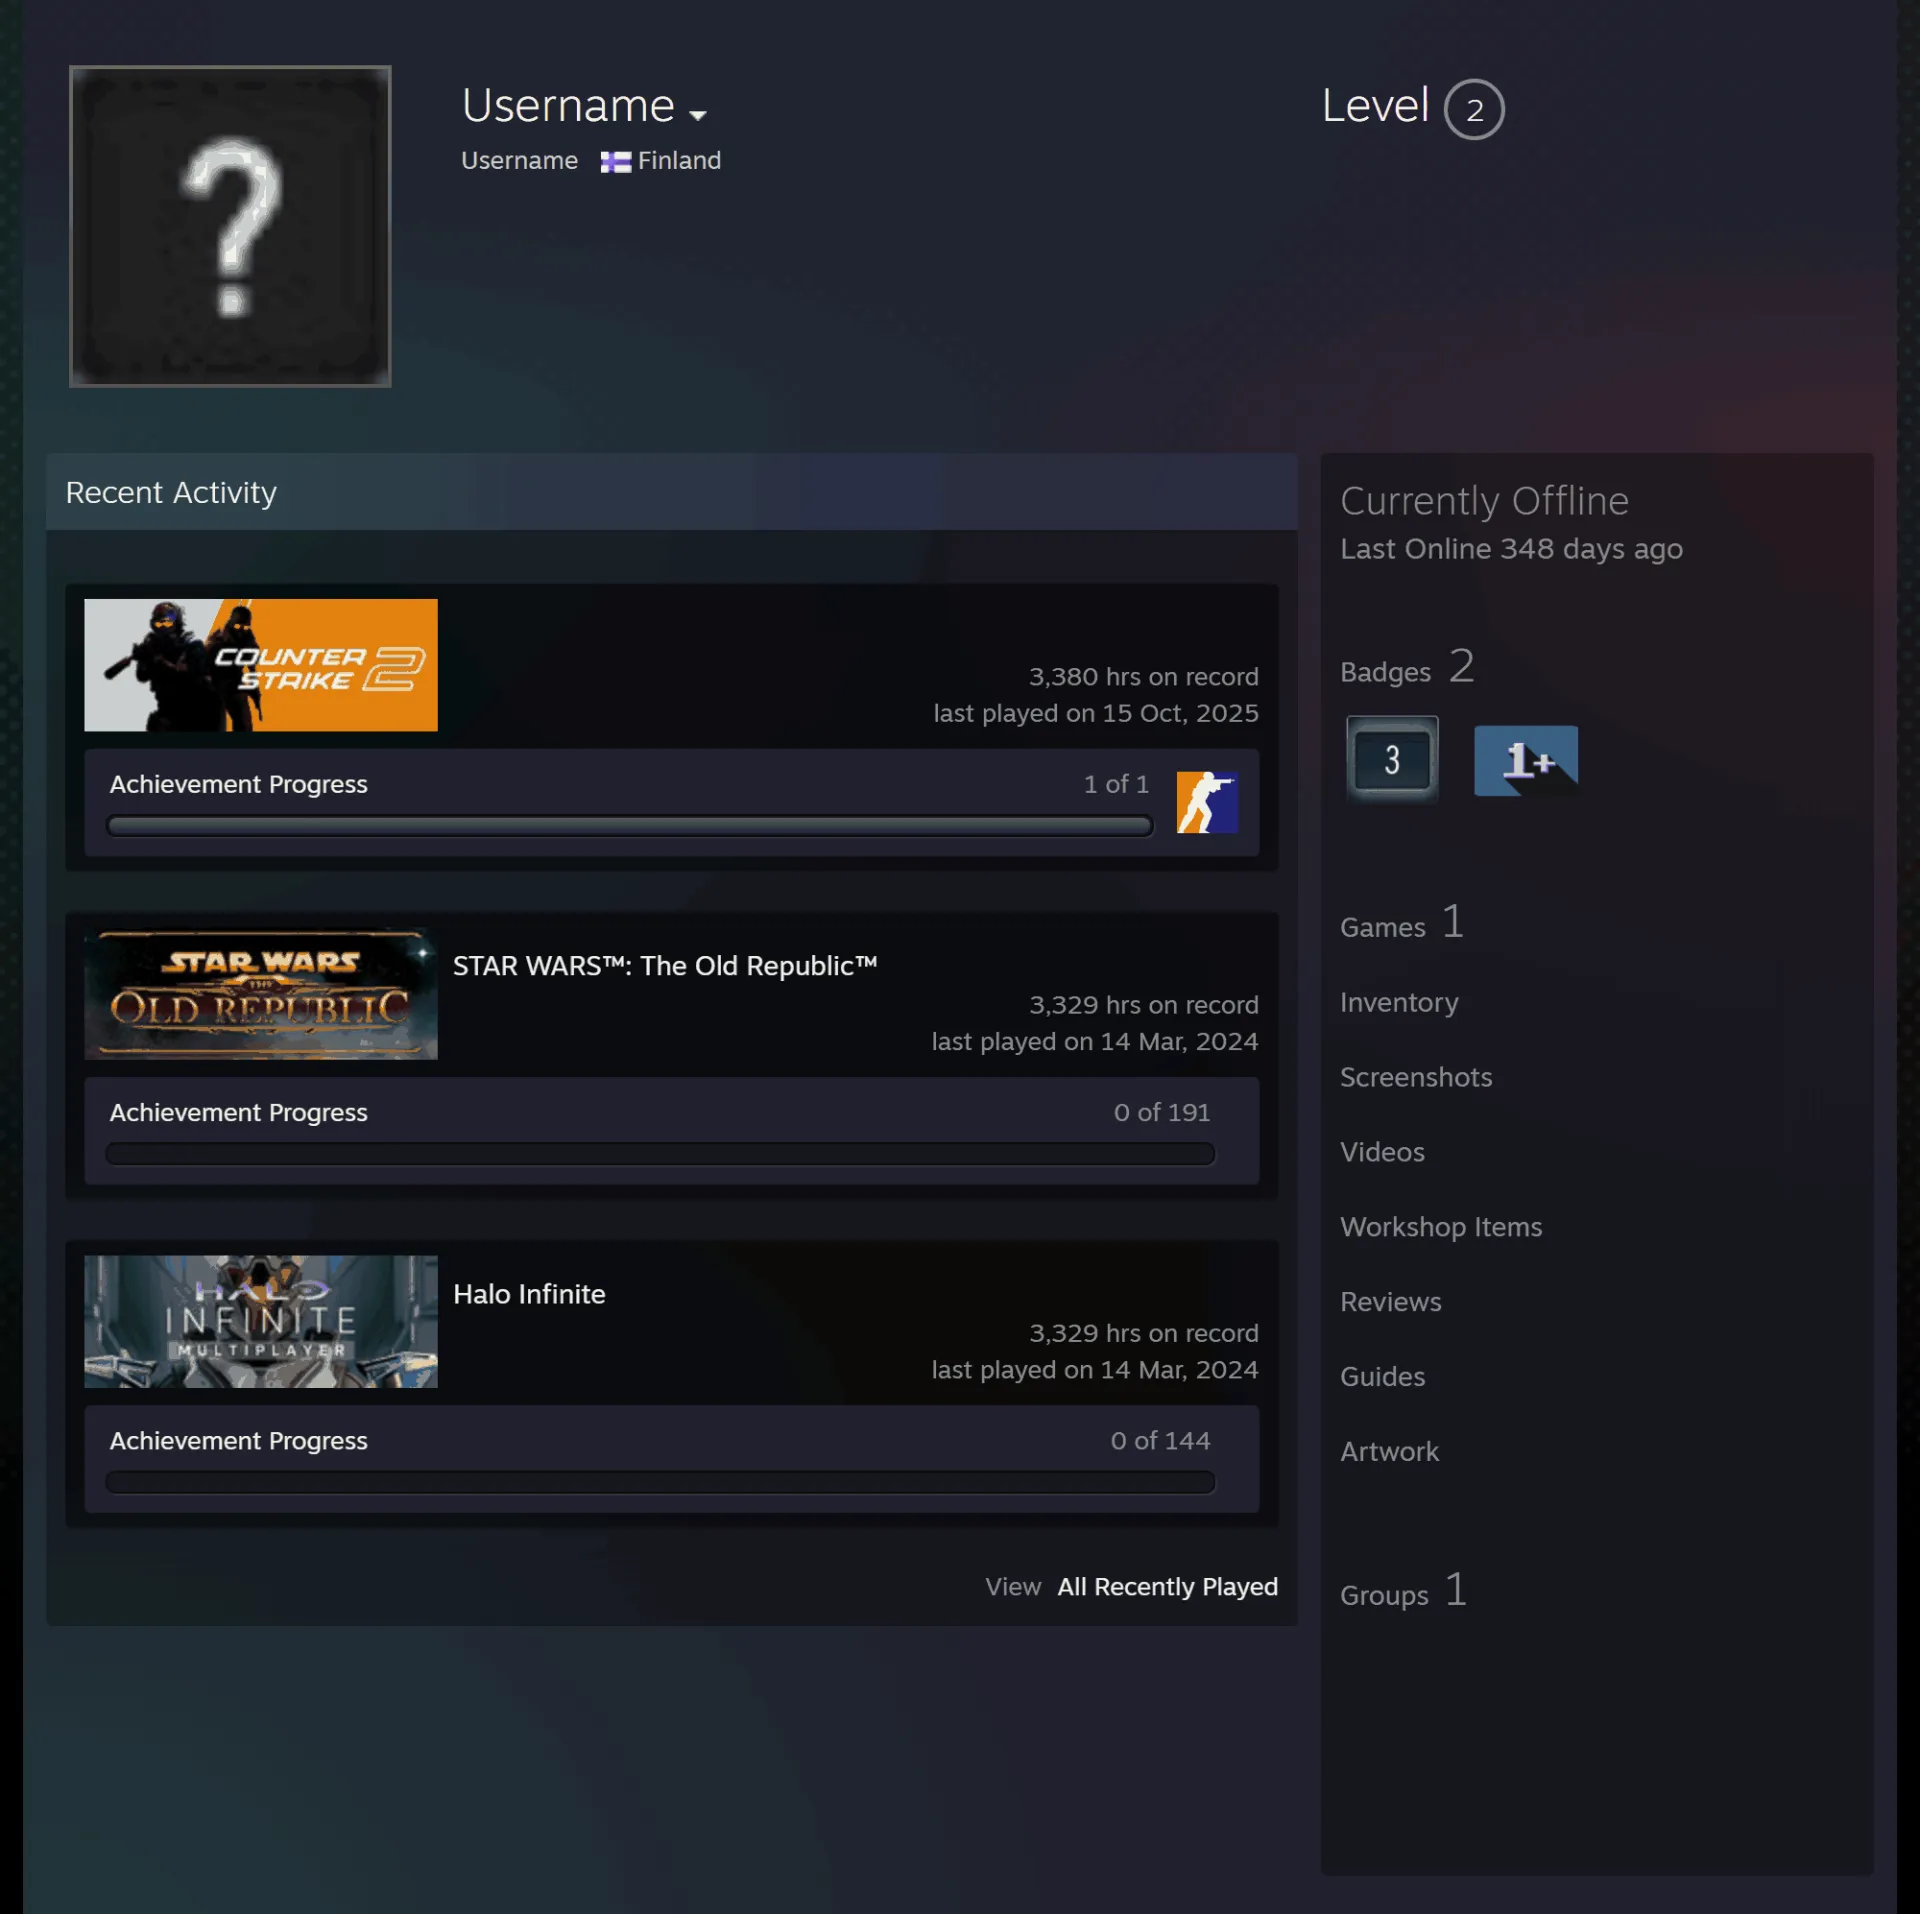This screenshot has width=1920, height=1914.
Task: Click '3,380 hrs on record' text
Action: click(1144, 677)
